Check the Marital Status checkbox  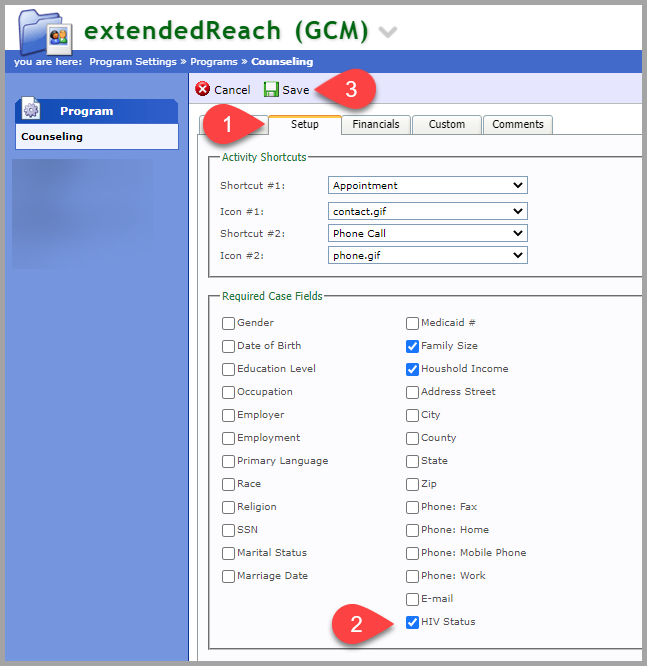[228, 553]
